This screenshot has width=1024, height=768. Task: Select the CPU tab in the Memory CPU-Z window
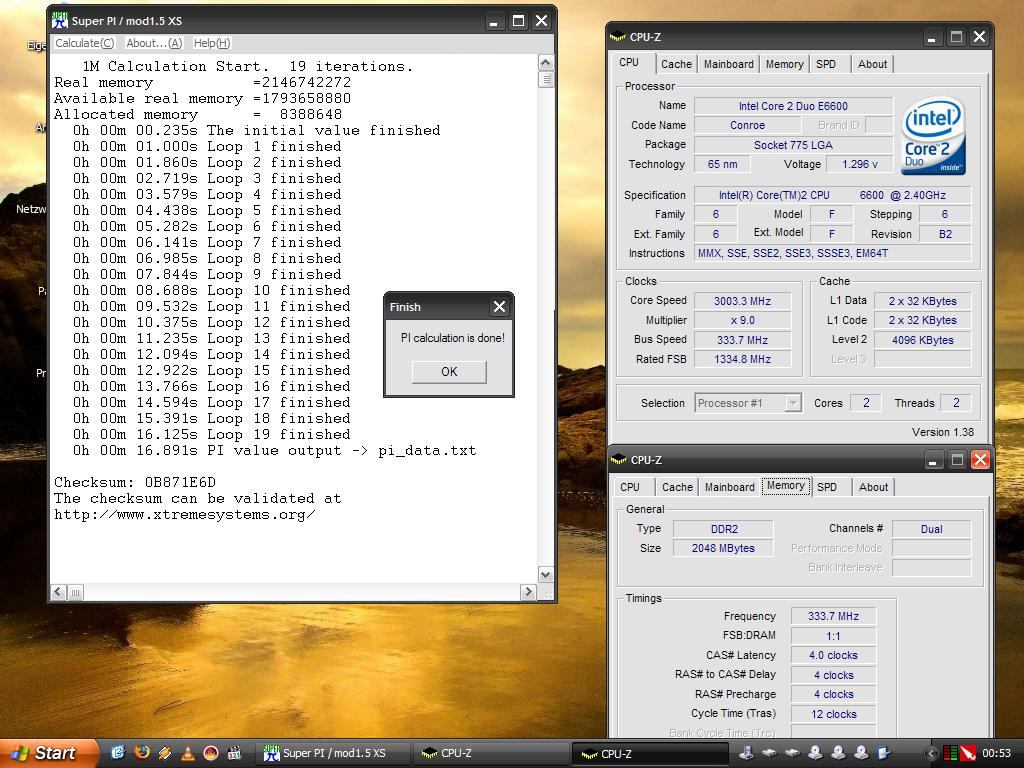630,487
